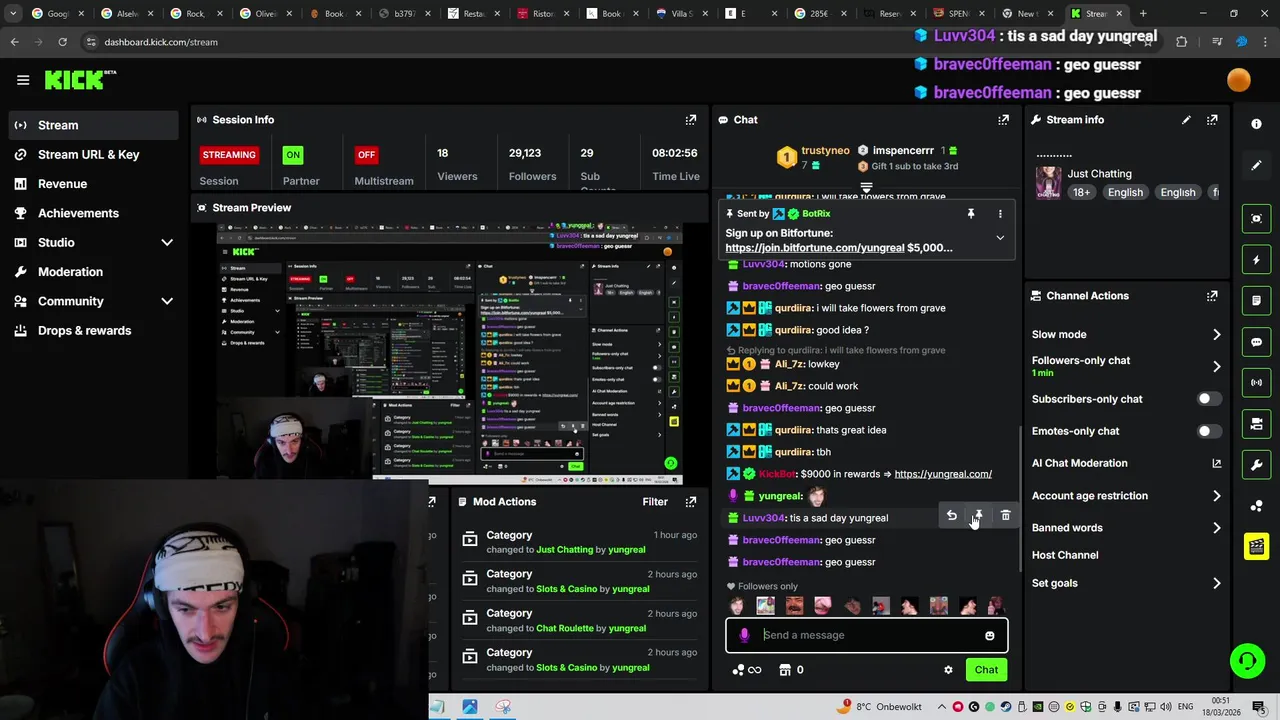1280x720 pixels.
Task: Pin Luvv304's chat message
Action: [978, 516]
